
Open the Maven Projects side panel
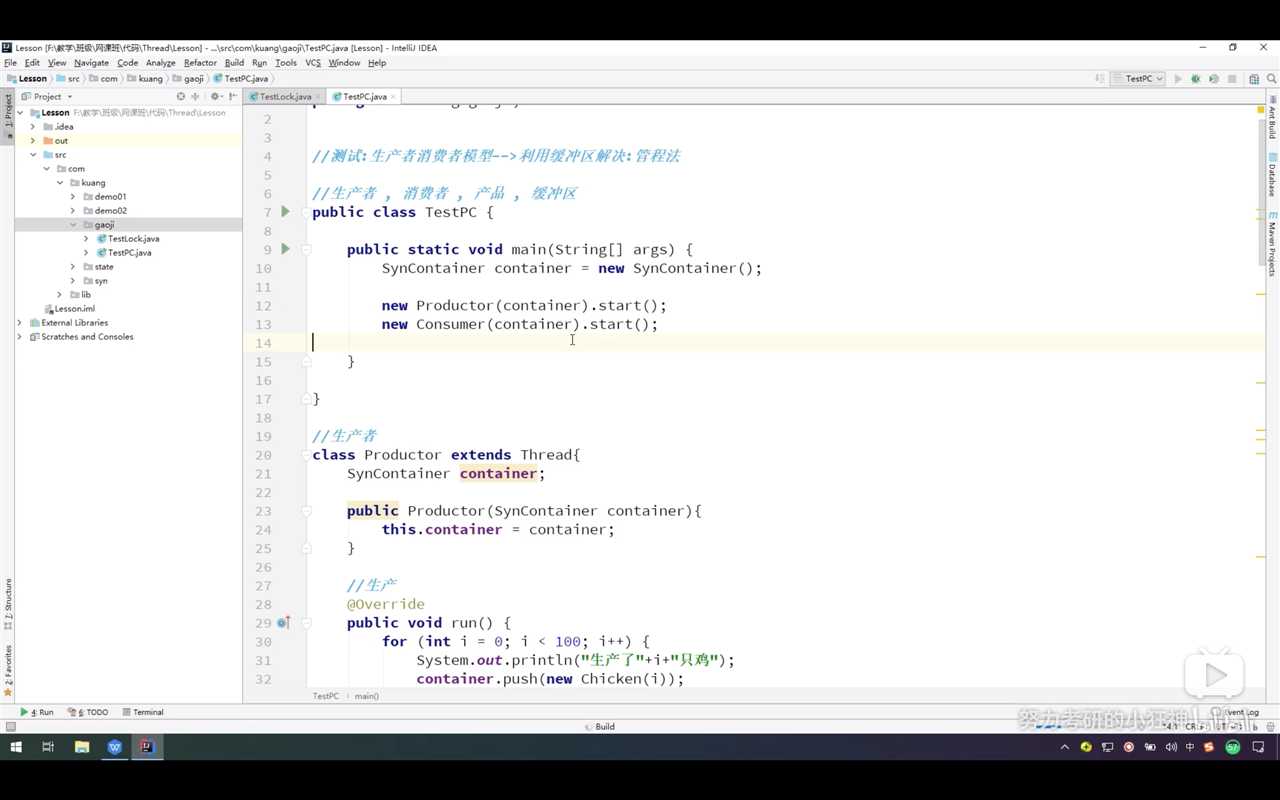point(1272,243)
